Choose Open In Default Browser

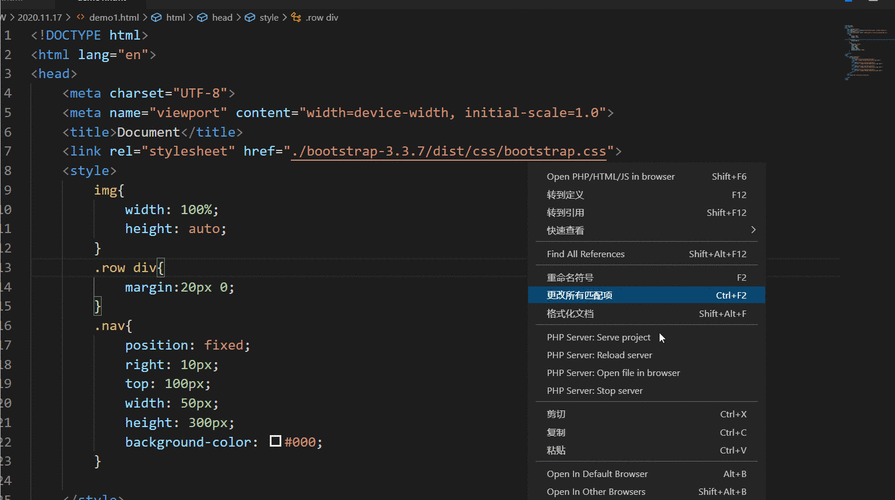tap(646, 474)
